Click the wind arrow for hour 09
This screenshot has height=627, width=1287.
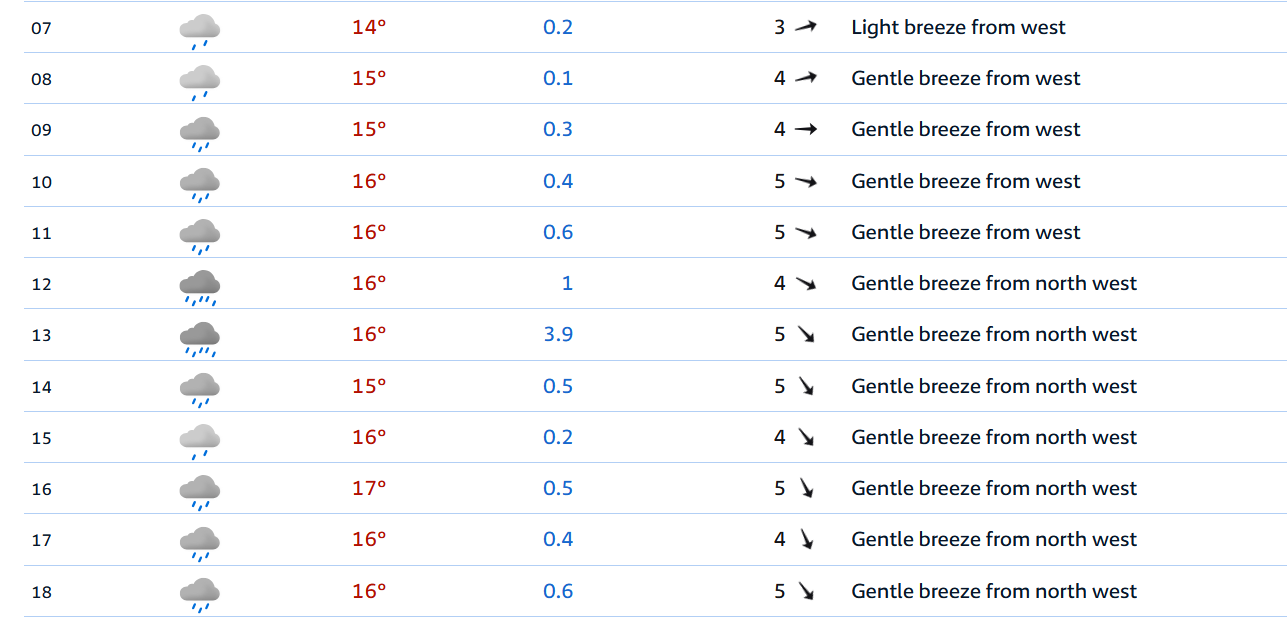point(806,130)
